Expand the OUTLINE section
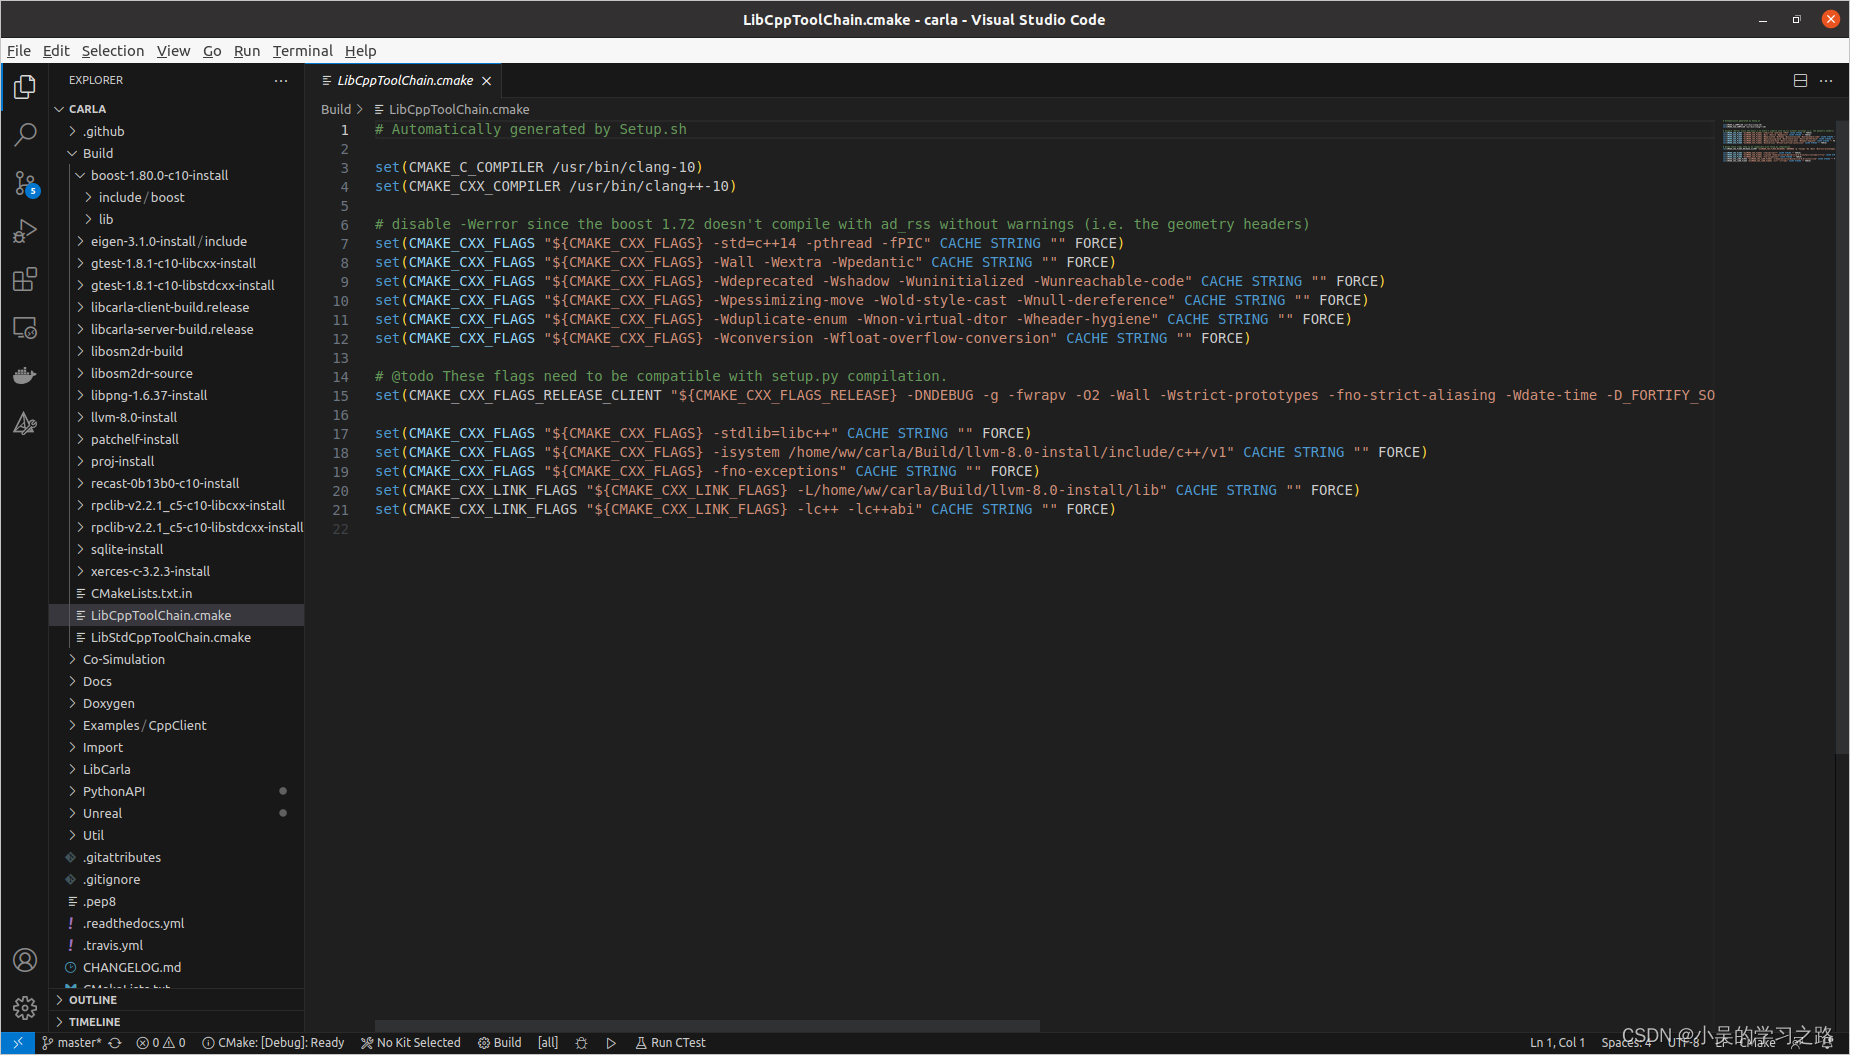 pos(177,1000)
